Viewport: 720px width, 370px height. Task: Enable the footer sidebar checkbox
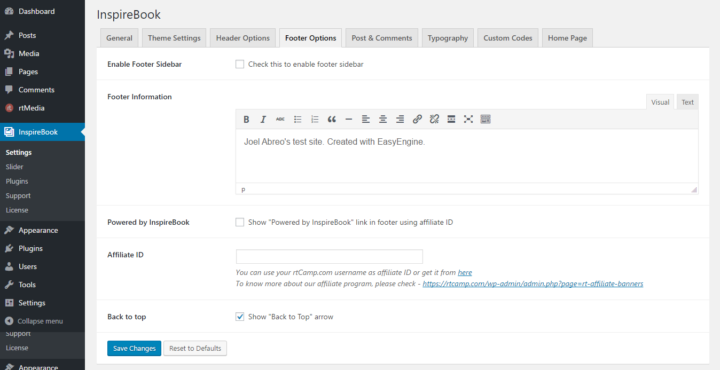[x=240, y=64]
